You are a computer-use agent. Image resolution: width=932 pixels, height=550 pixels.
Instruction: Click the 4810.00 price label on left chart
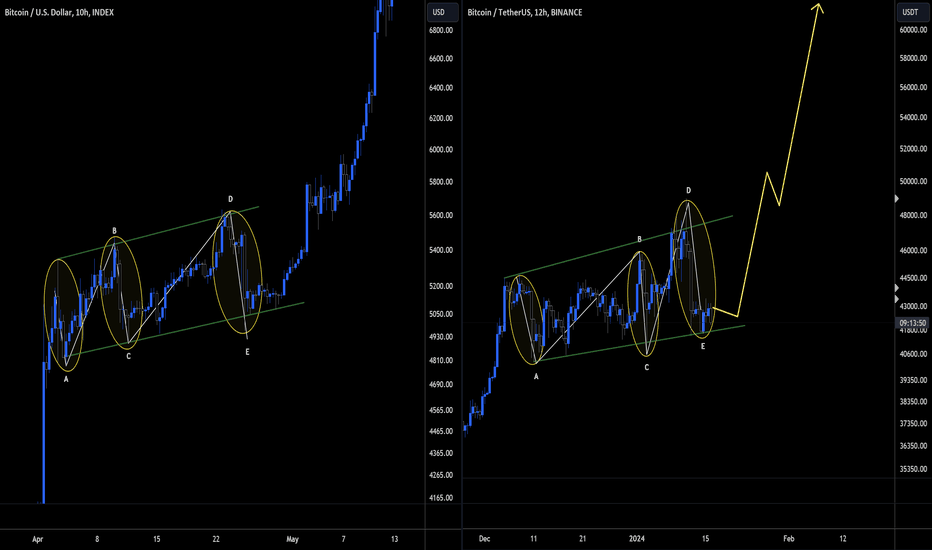click(x=441, y=360)
